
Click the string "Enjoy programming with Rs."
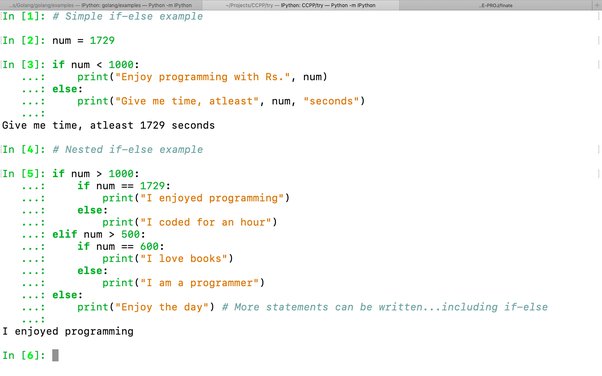[x=203, y=77]
